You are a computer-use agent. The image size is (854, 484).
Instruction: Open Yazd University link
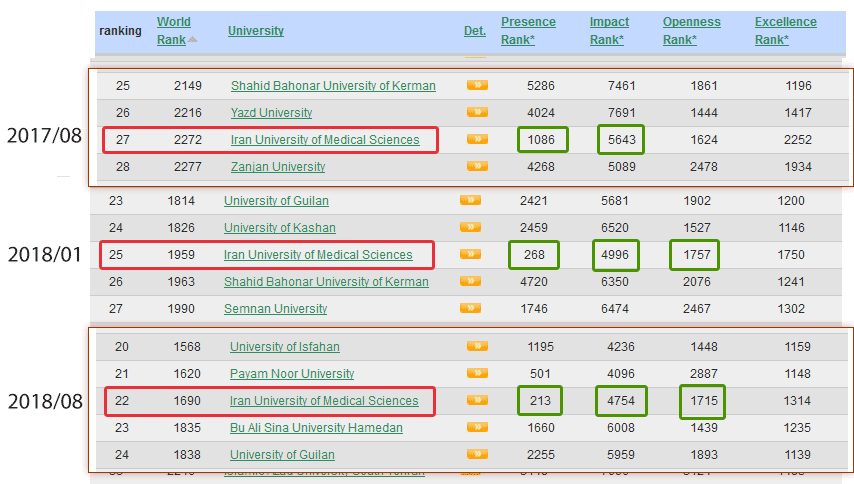[271, 113]
